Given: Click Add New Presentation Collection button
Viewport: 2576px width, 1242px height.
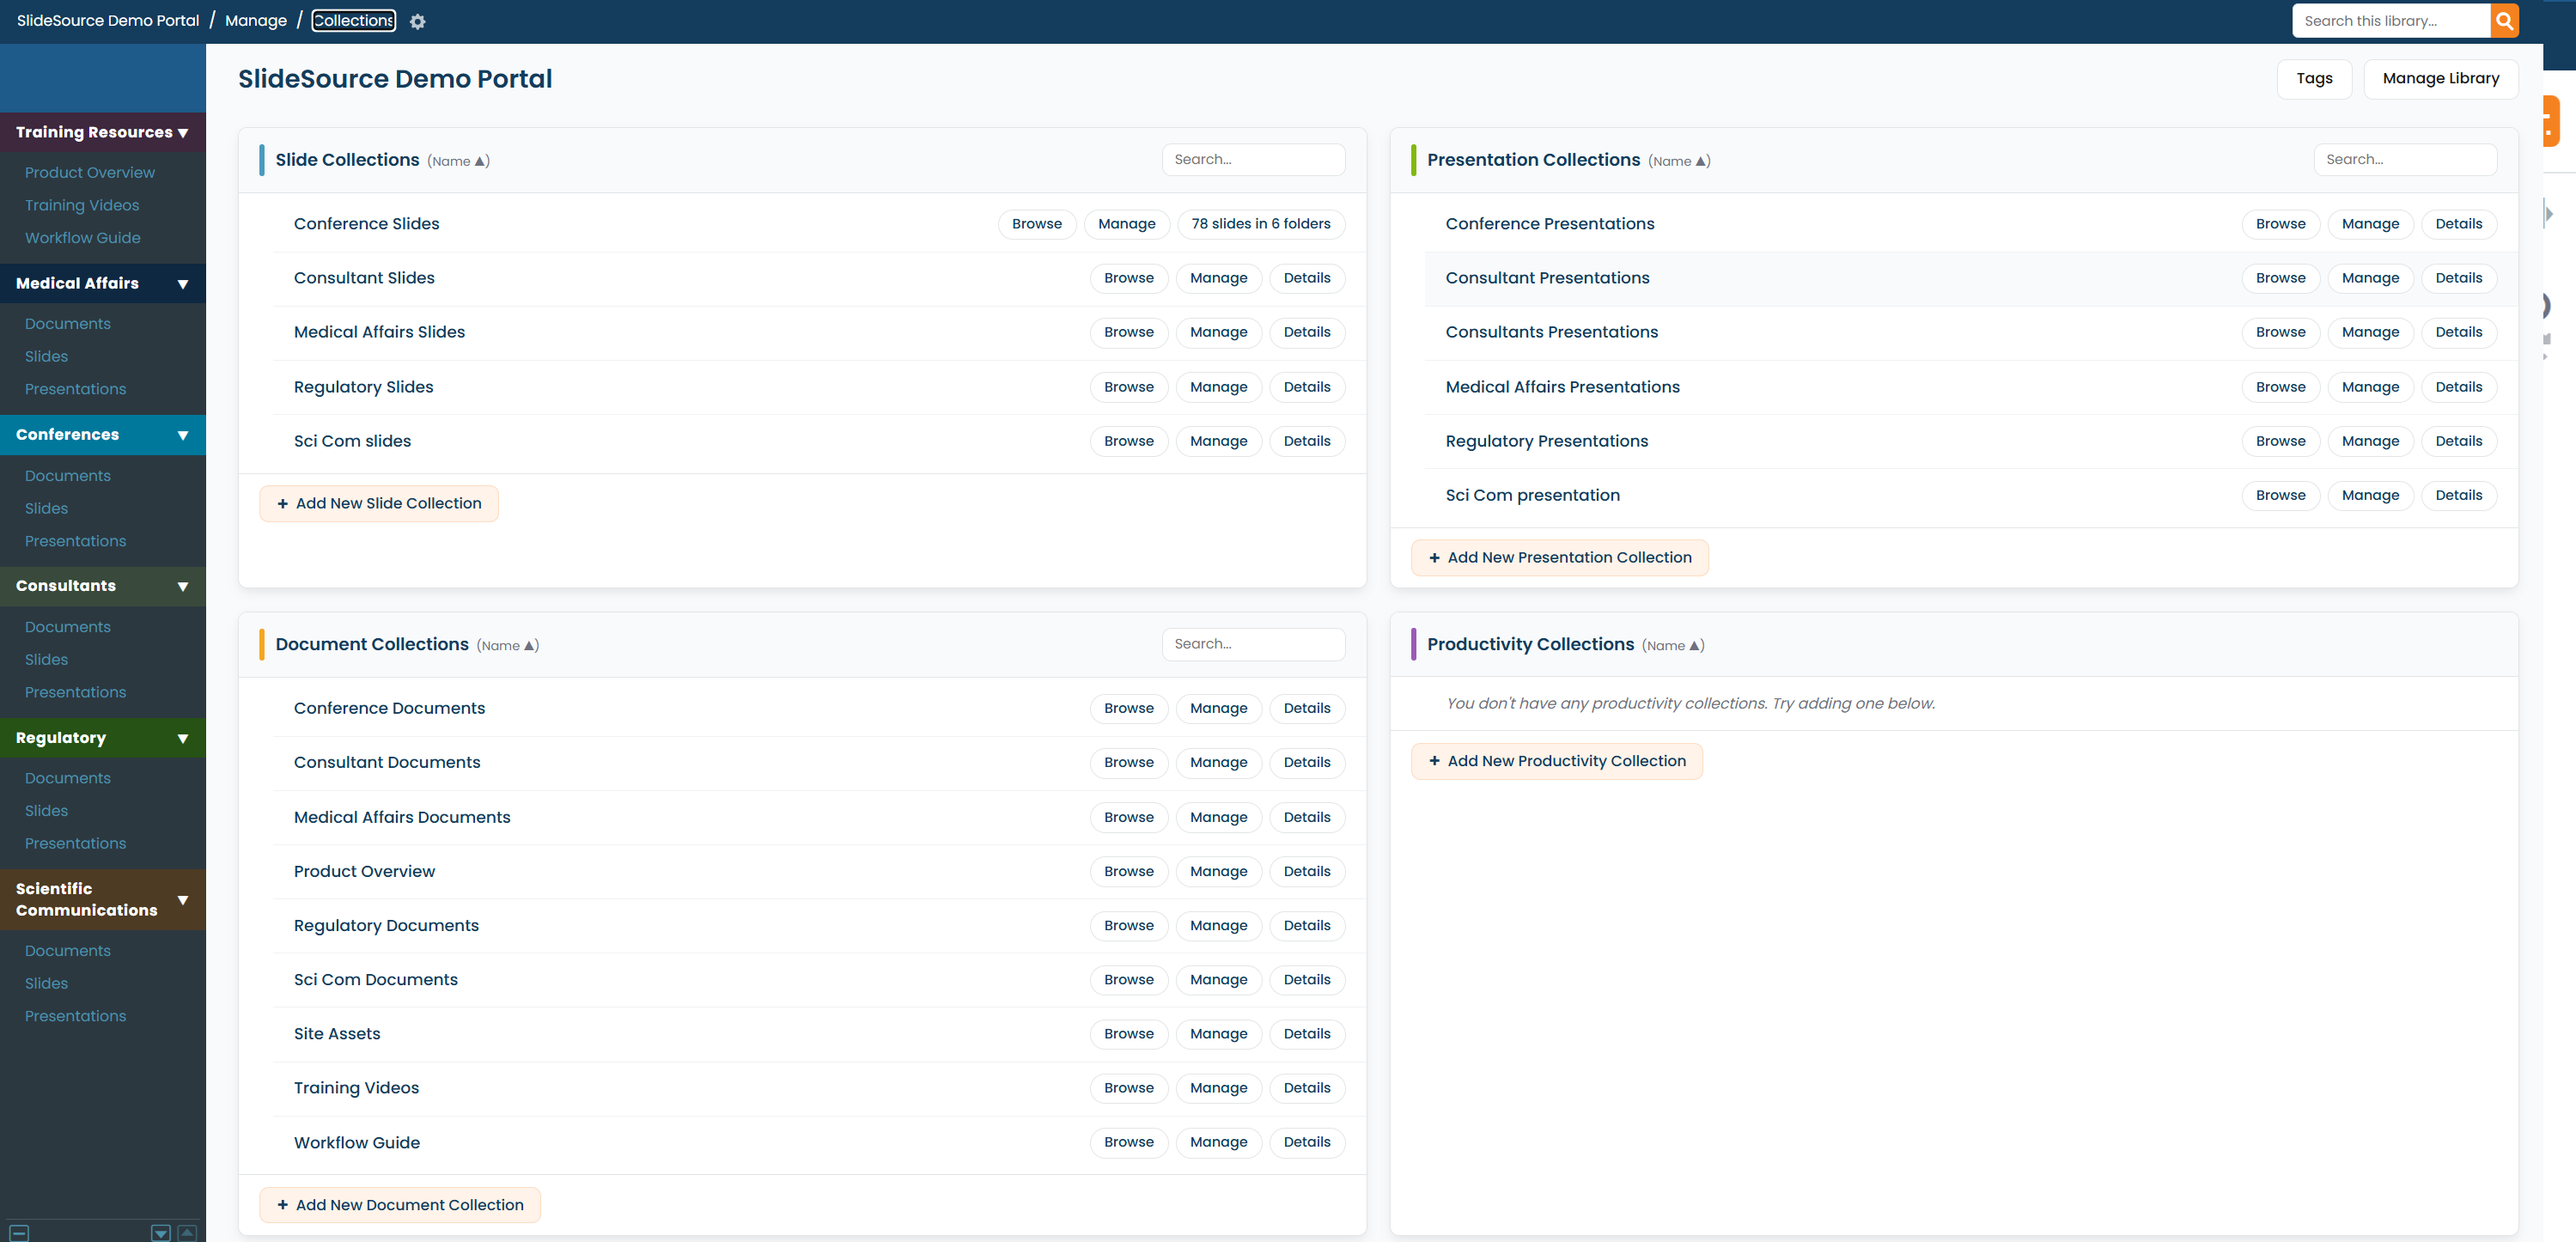Looking at the screenshot, I should coord(1560,558).
